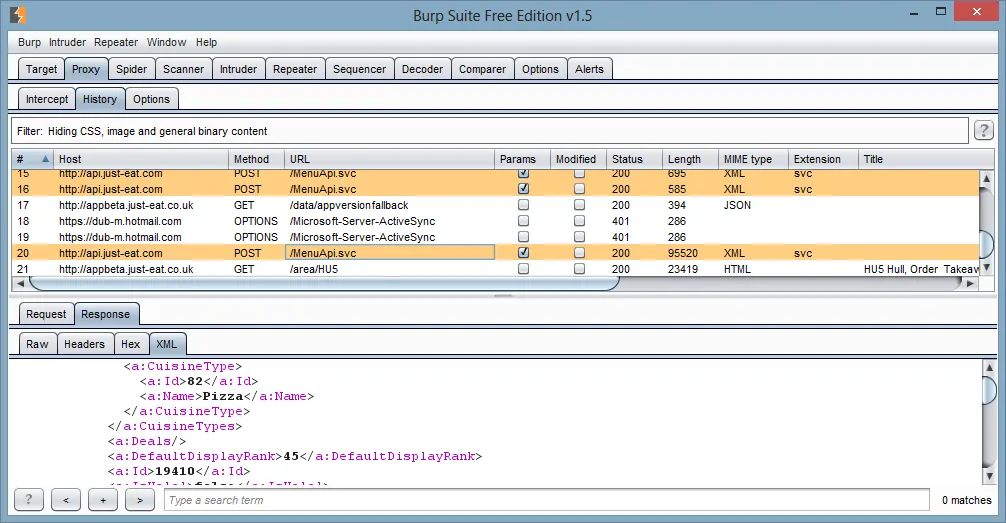Click the filter help question mark icon
The height and width of the screenshot is (523, 1006).
pyautogui.click(x=984, y=131)
